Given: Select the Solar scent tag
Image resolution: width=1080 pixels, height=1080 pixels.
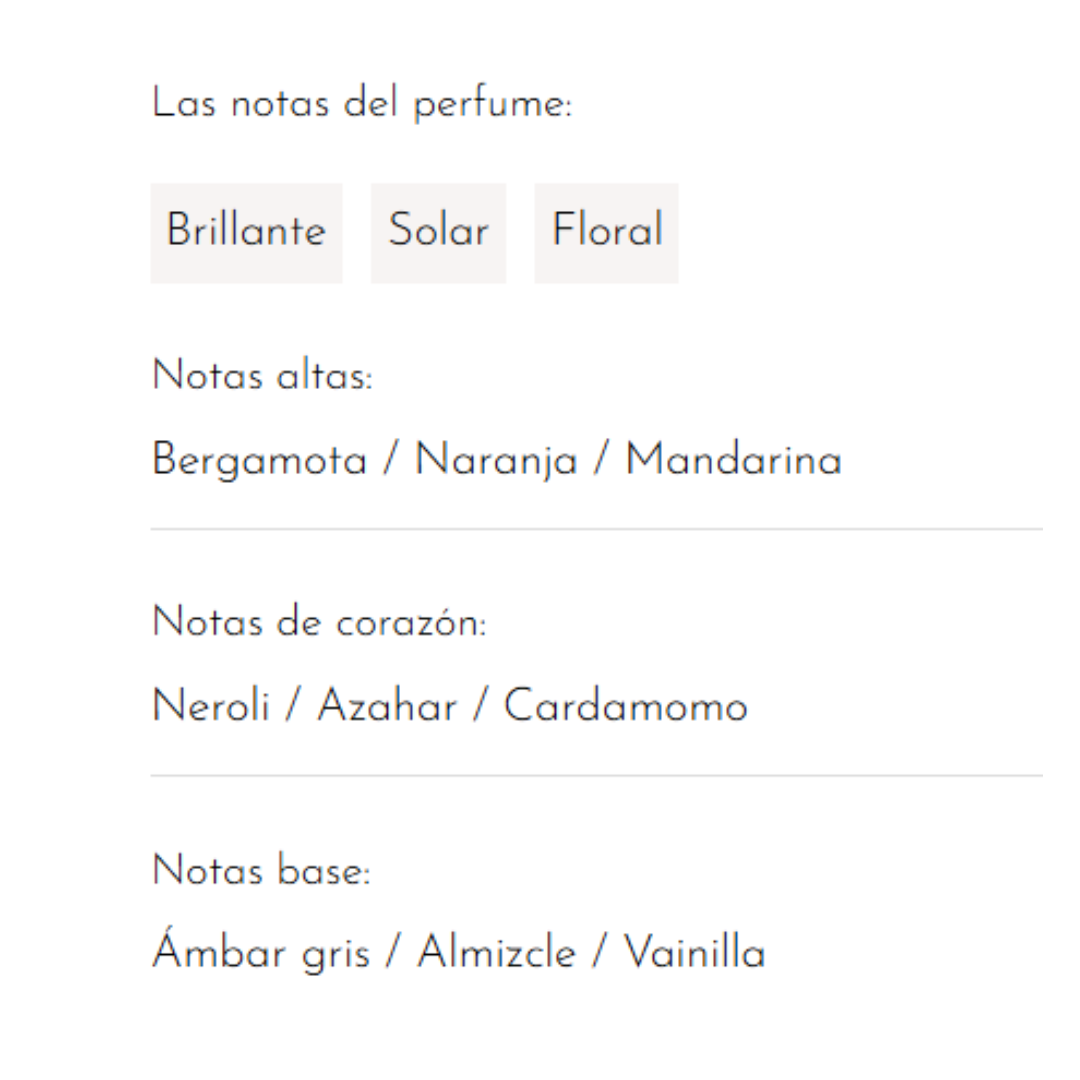Looking at the screenshot, I should click(x=438, y=232).
